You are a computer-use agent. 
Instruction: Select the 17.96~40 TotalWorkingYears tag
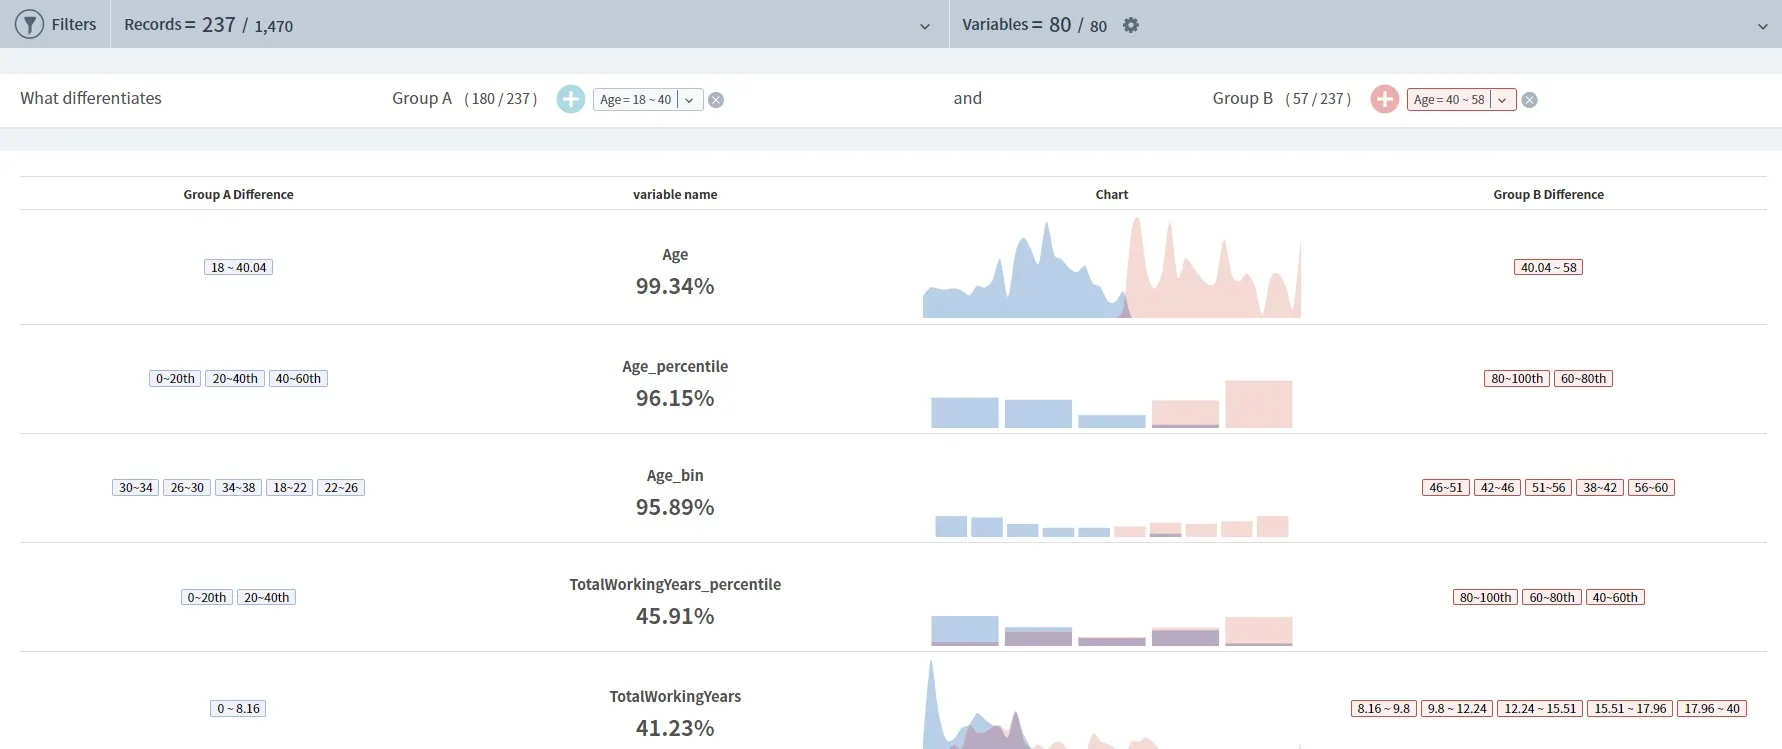point(1712,709)
